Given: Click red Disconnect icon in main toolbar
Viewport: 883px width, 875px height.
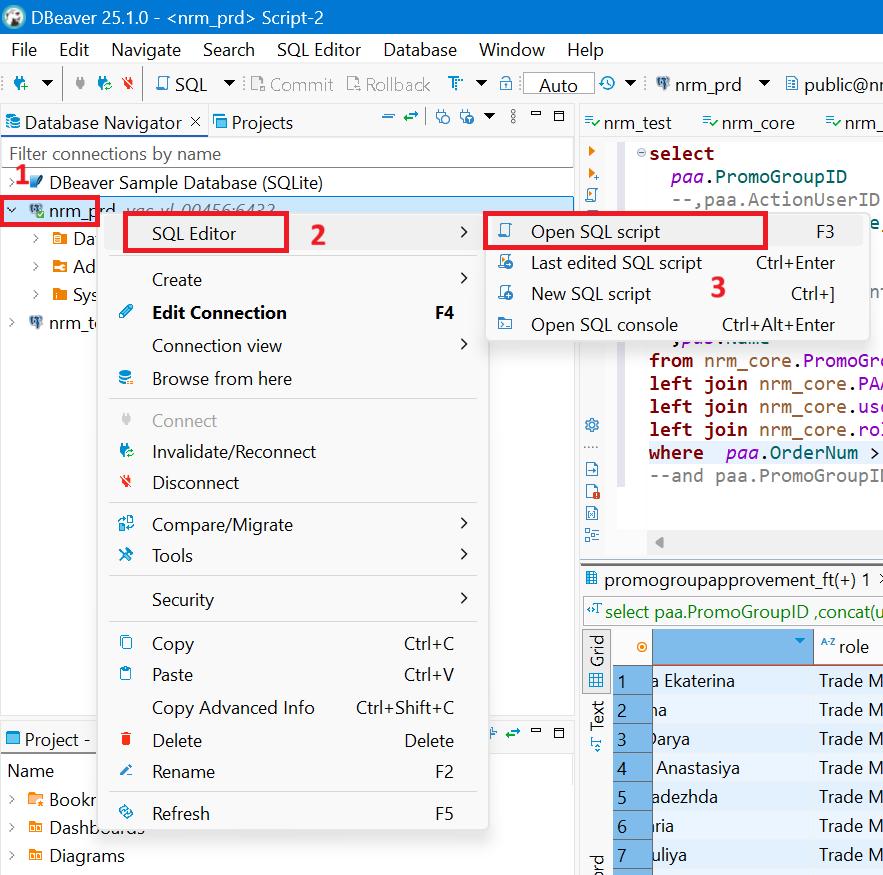Looking at the screenshot, I should point(128,83).
